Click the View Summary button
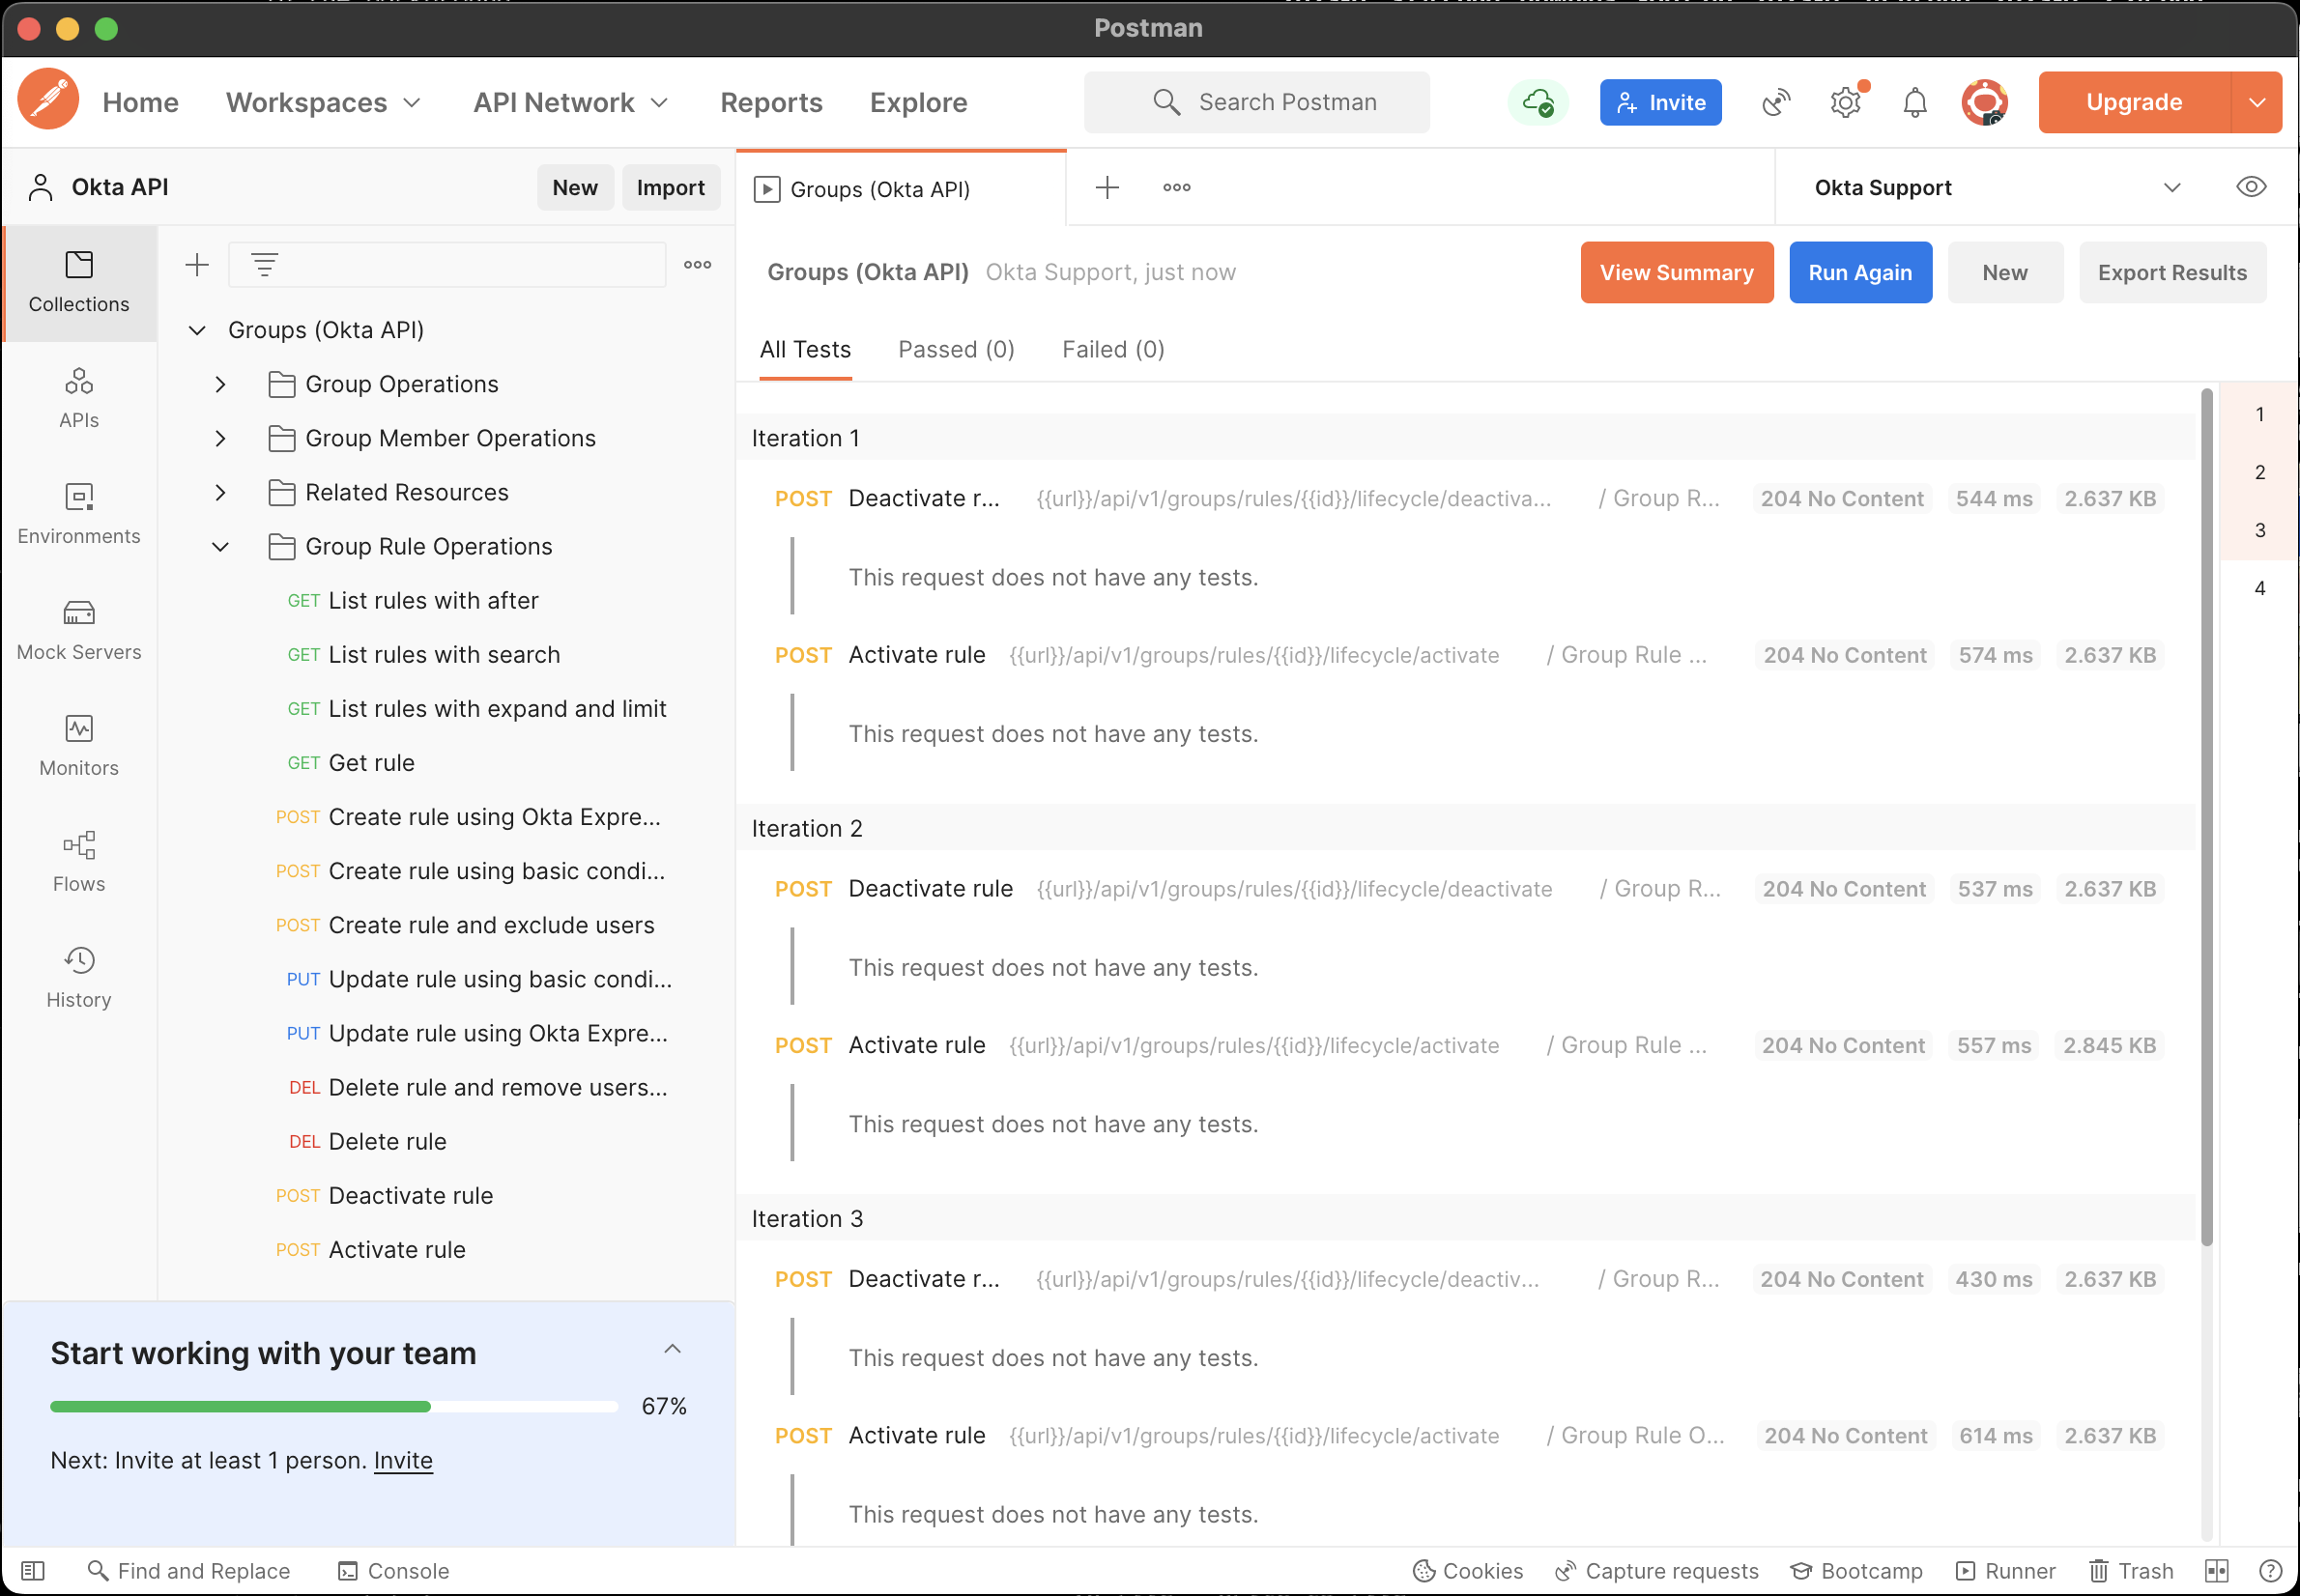The image size is (2300, 1596). pyautogui.click(x=1676, y=272)
